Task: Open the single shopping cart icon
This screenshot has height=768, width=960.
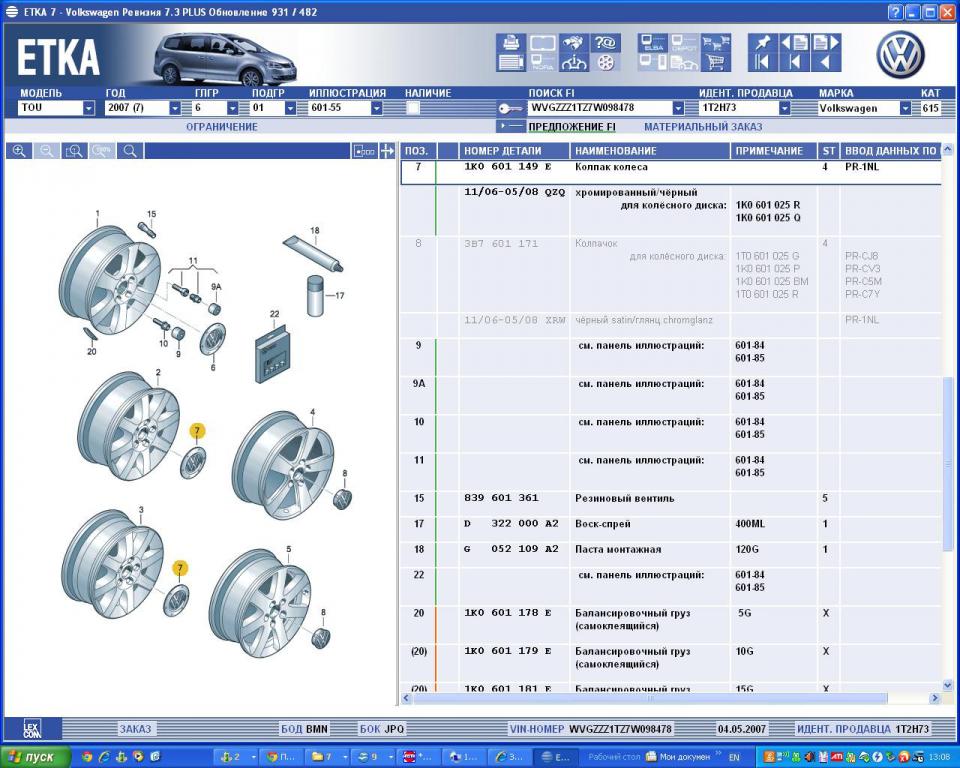Action: (716, 62)
